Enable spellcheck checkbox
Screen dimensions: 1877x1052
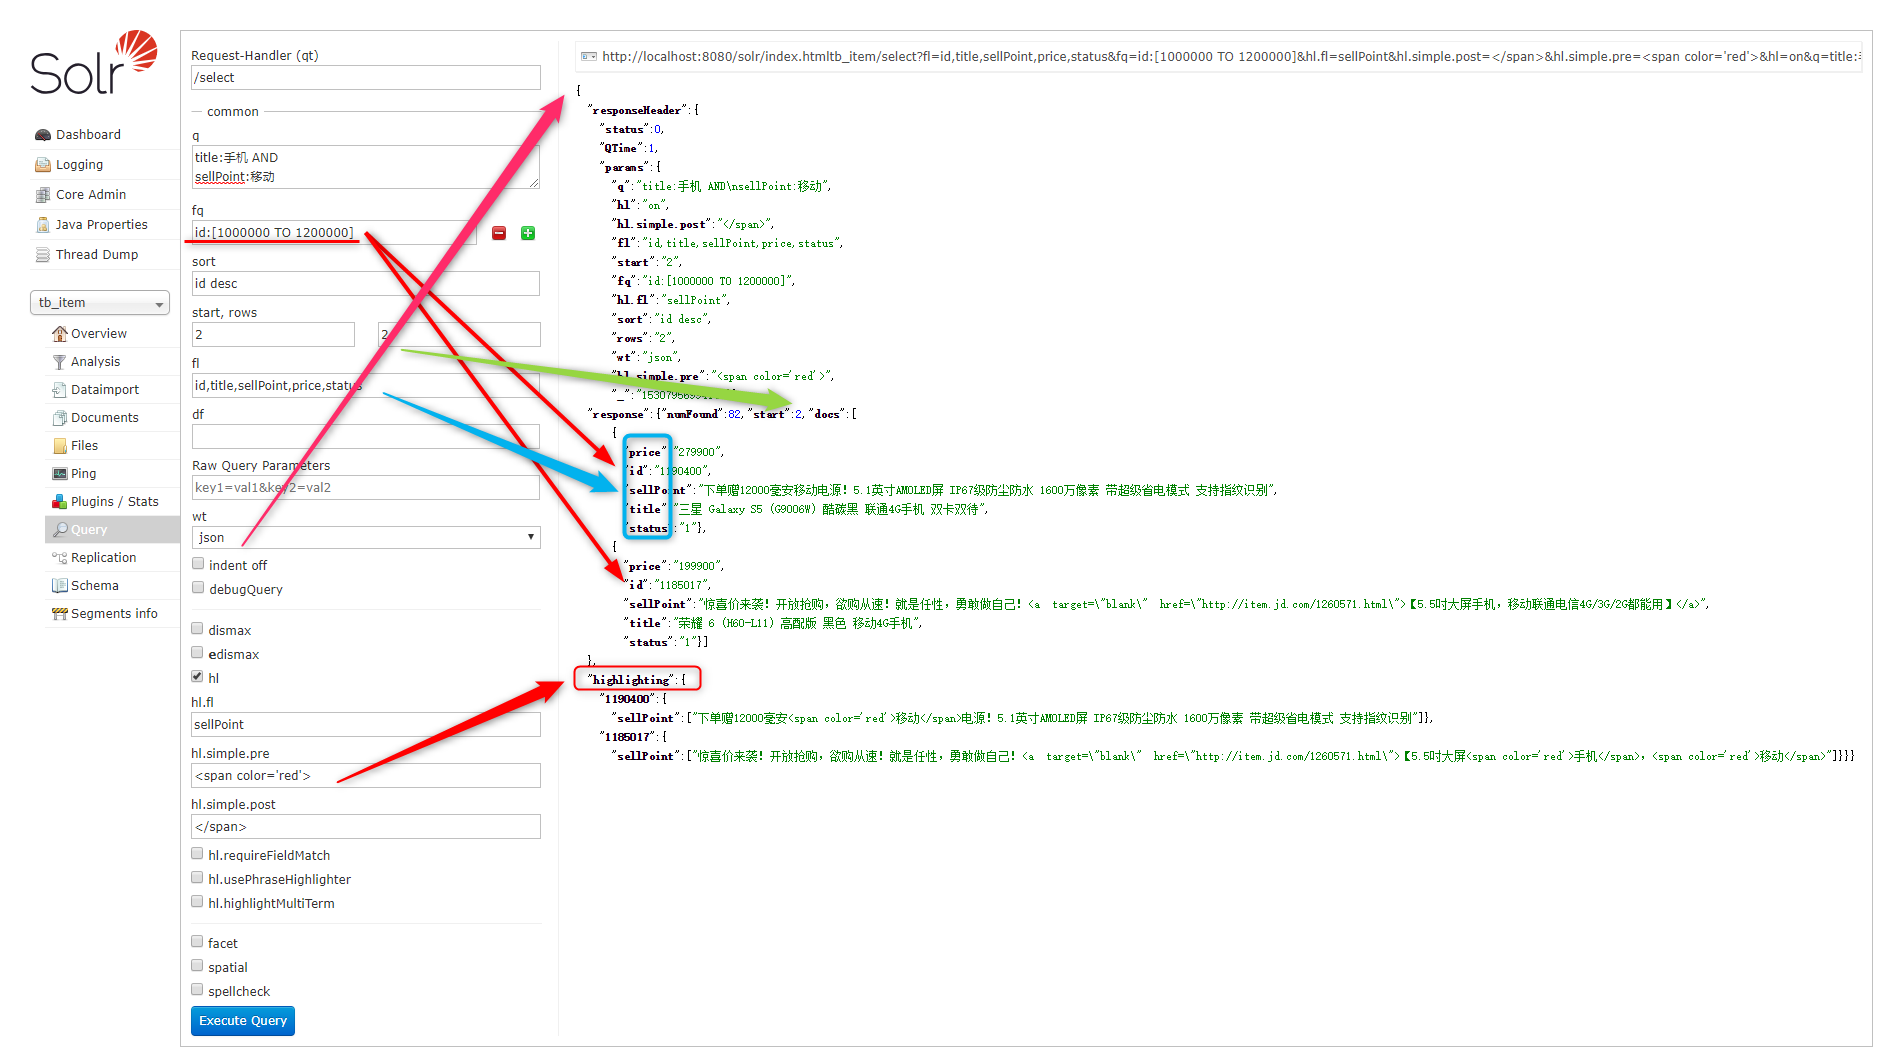click(198, 990)
